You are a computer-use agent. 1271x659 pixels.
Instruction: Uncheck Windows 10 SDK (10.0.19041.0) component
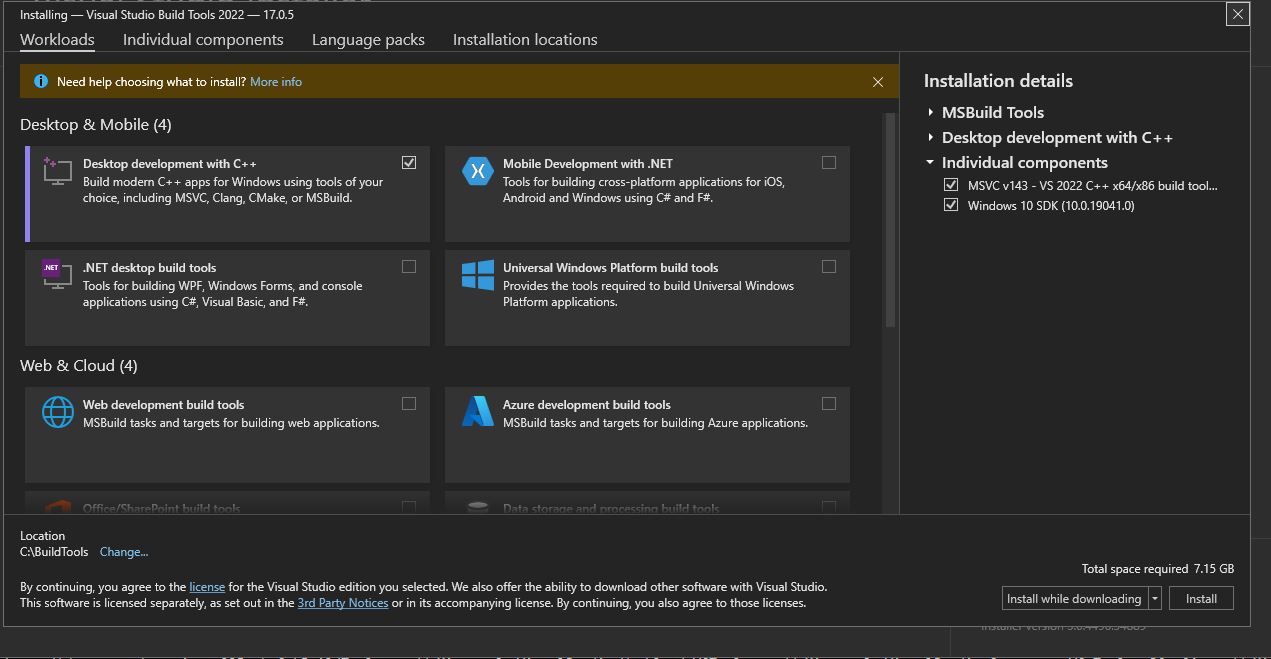pyautogui.click(x=951, y=205)
